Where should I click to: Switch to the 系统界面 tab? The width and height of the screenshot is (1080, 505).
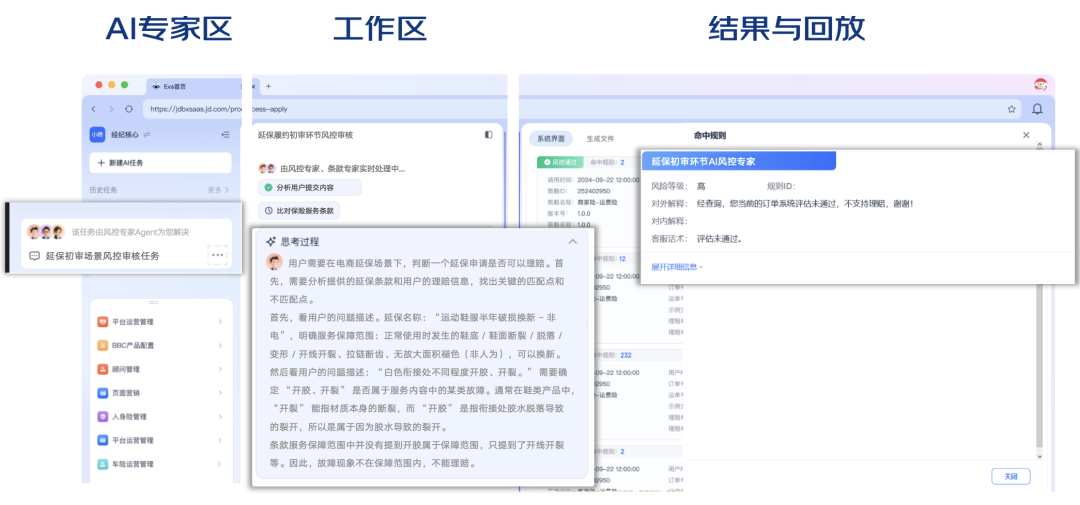551,138
